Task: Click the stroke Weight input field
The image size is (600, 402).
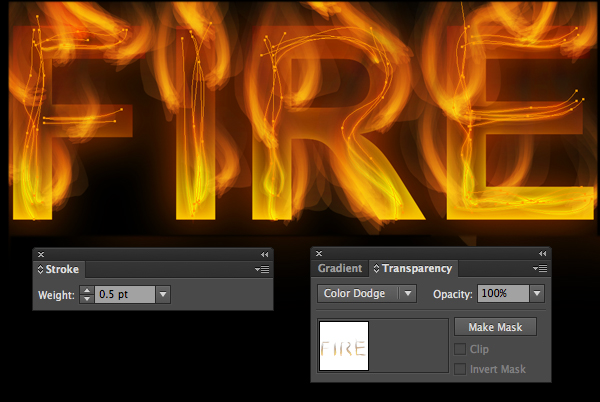Action: 125,295
